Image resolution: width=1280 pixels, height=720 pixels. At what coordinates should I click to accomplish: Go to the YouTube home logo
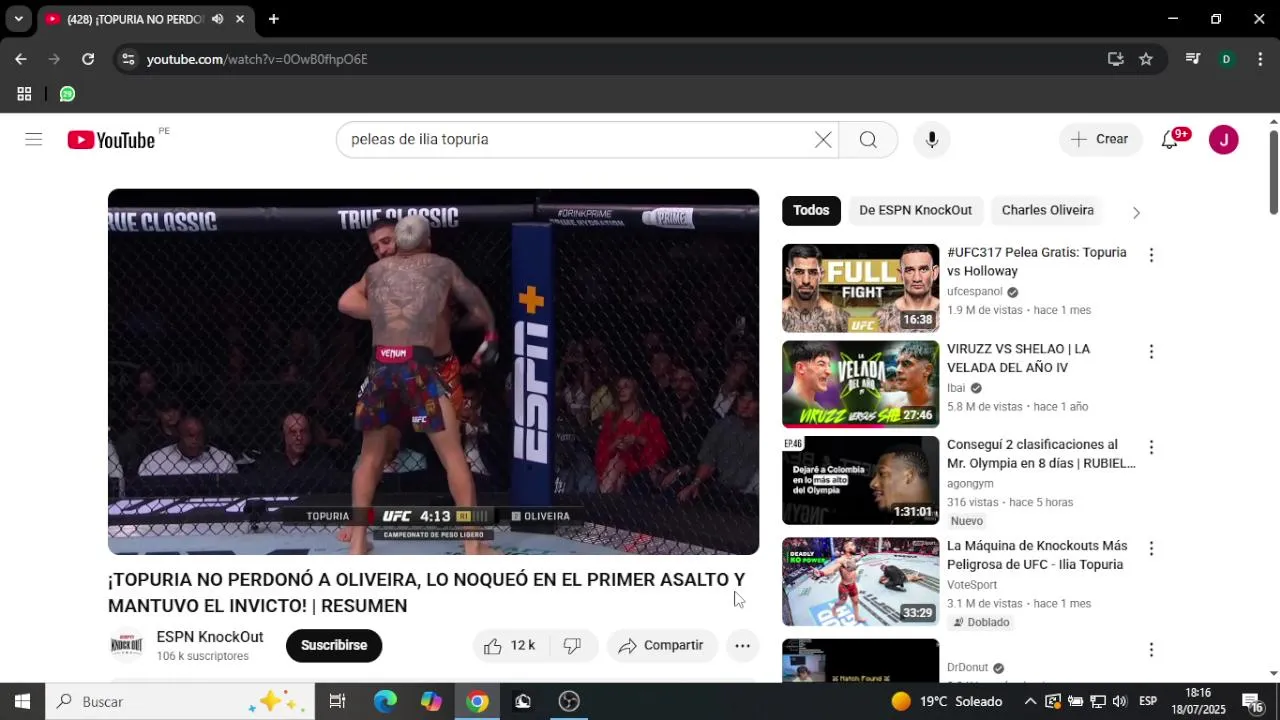[x=111, y=140]
